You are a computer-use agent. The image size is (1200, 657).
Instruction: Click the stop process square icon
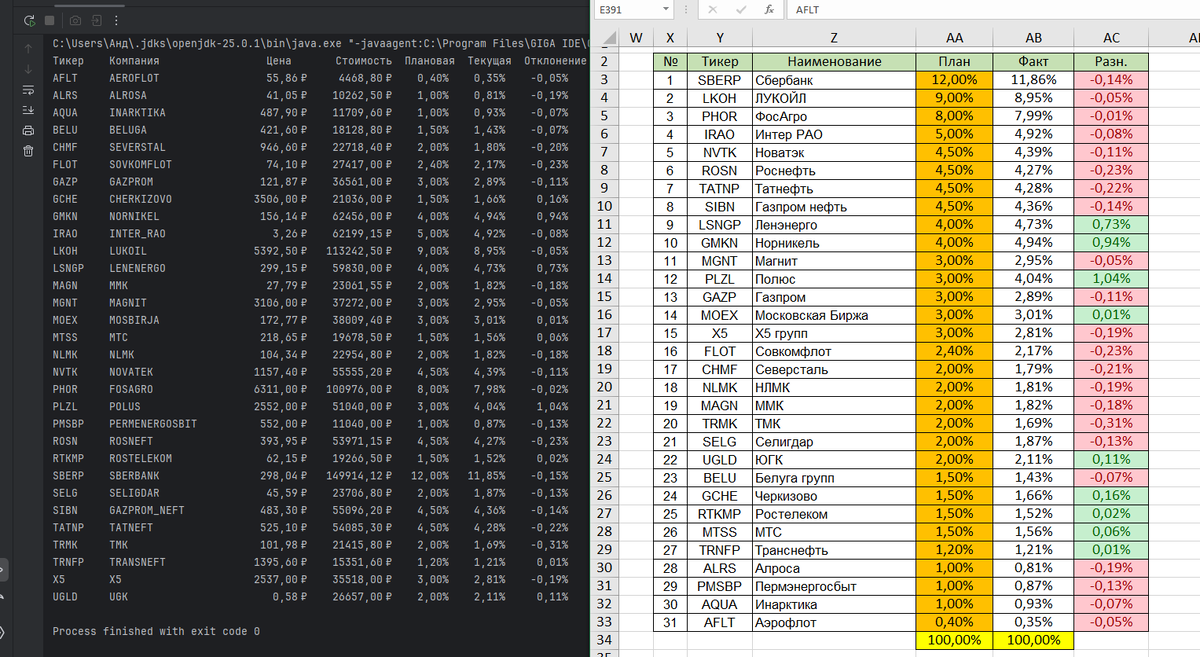[x=50, y=20]
